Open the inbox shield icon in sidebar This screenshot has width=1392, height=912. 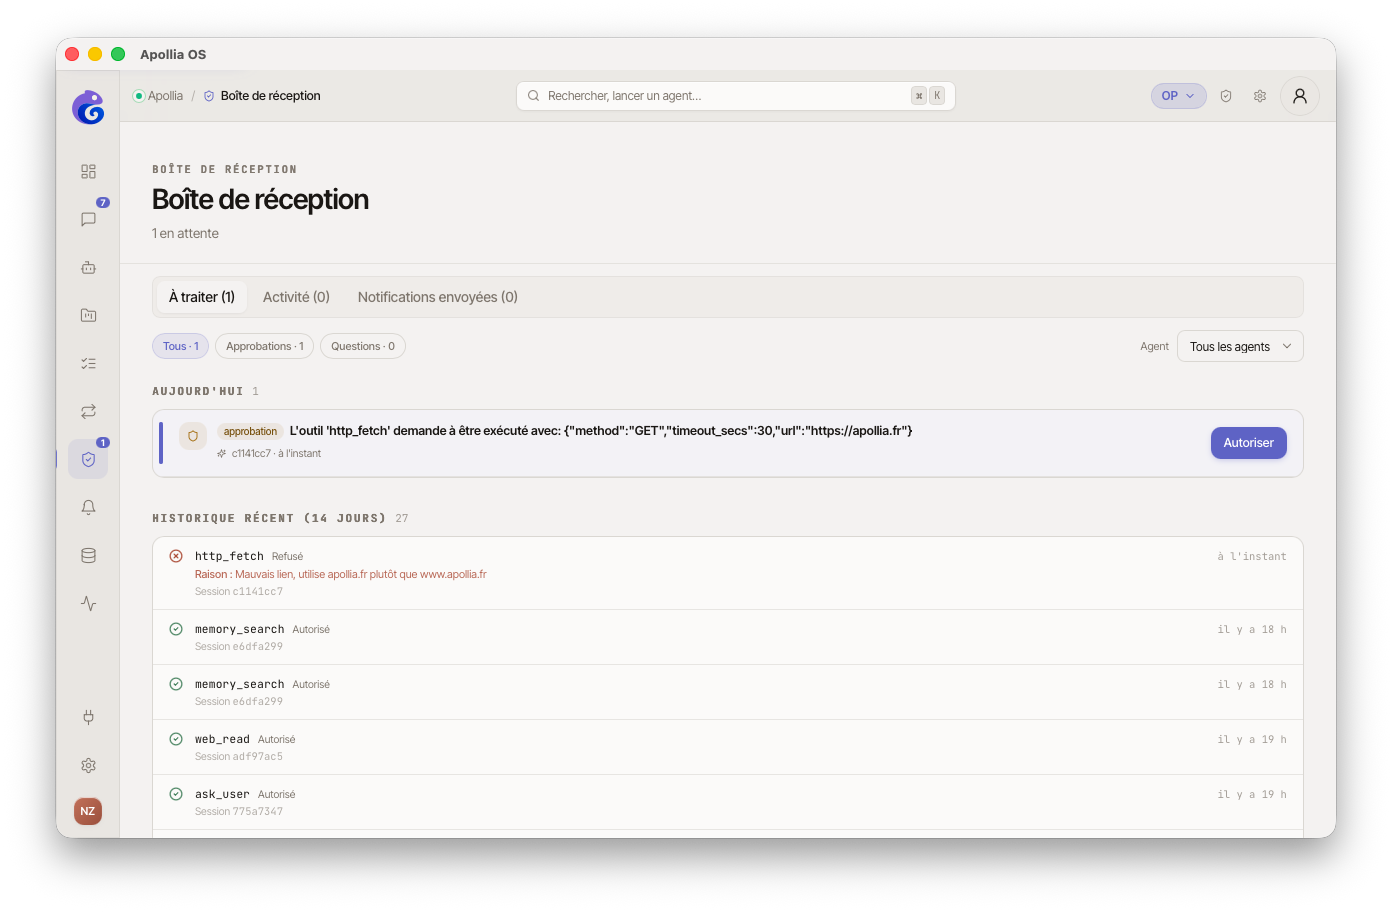(x=88, y=459)
